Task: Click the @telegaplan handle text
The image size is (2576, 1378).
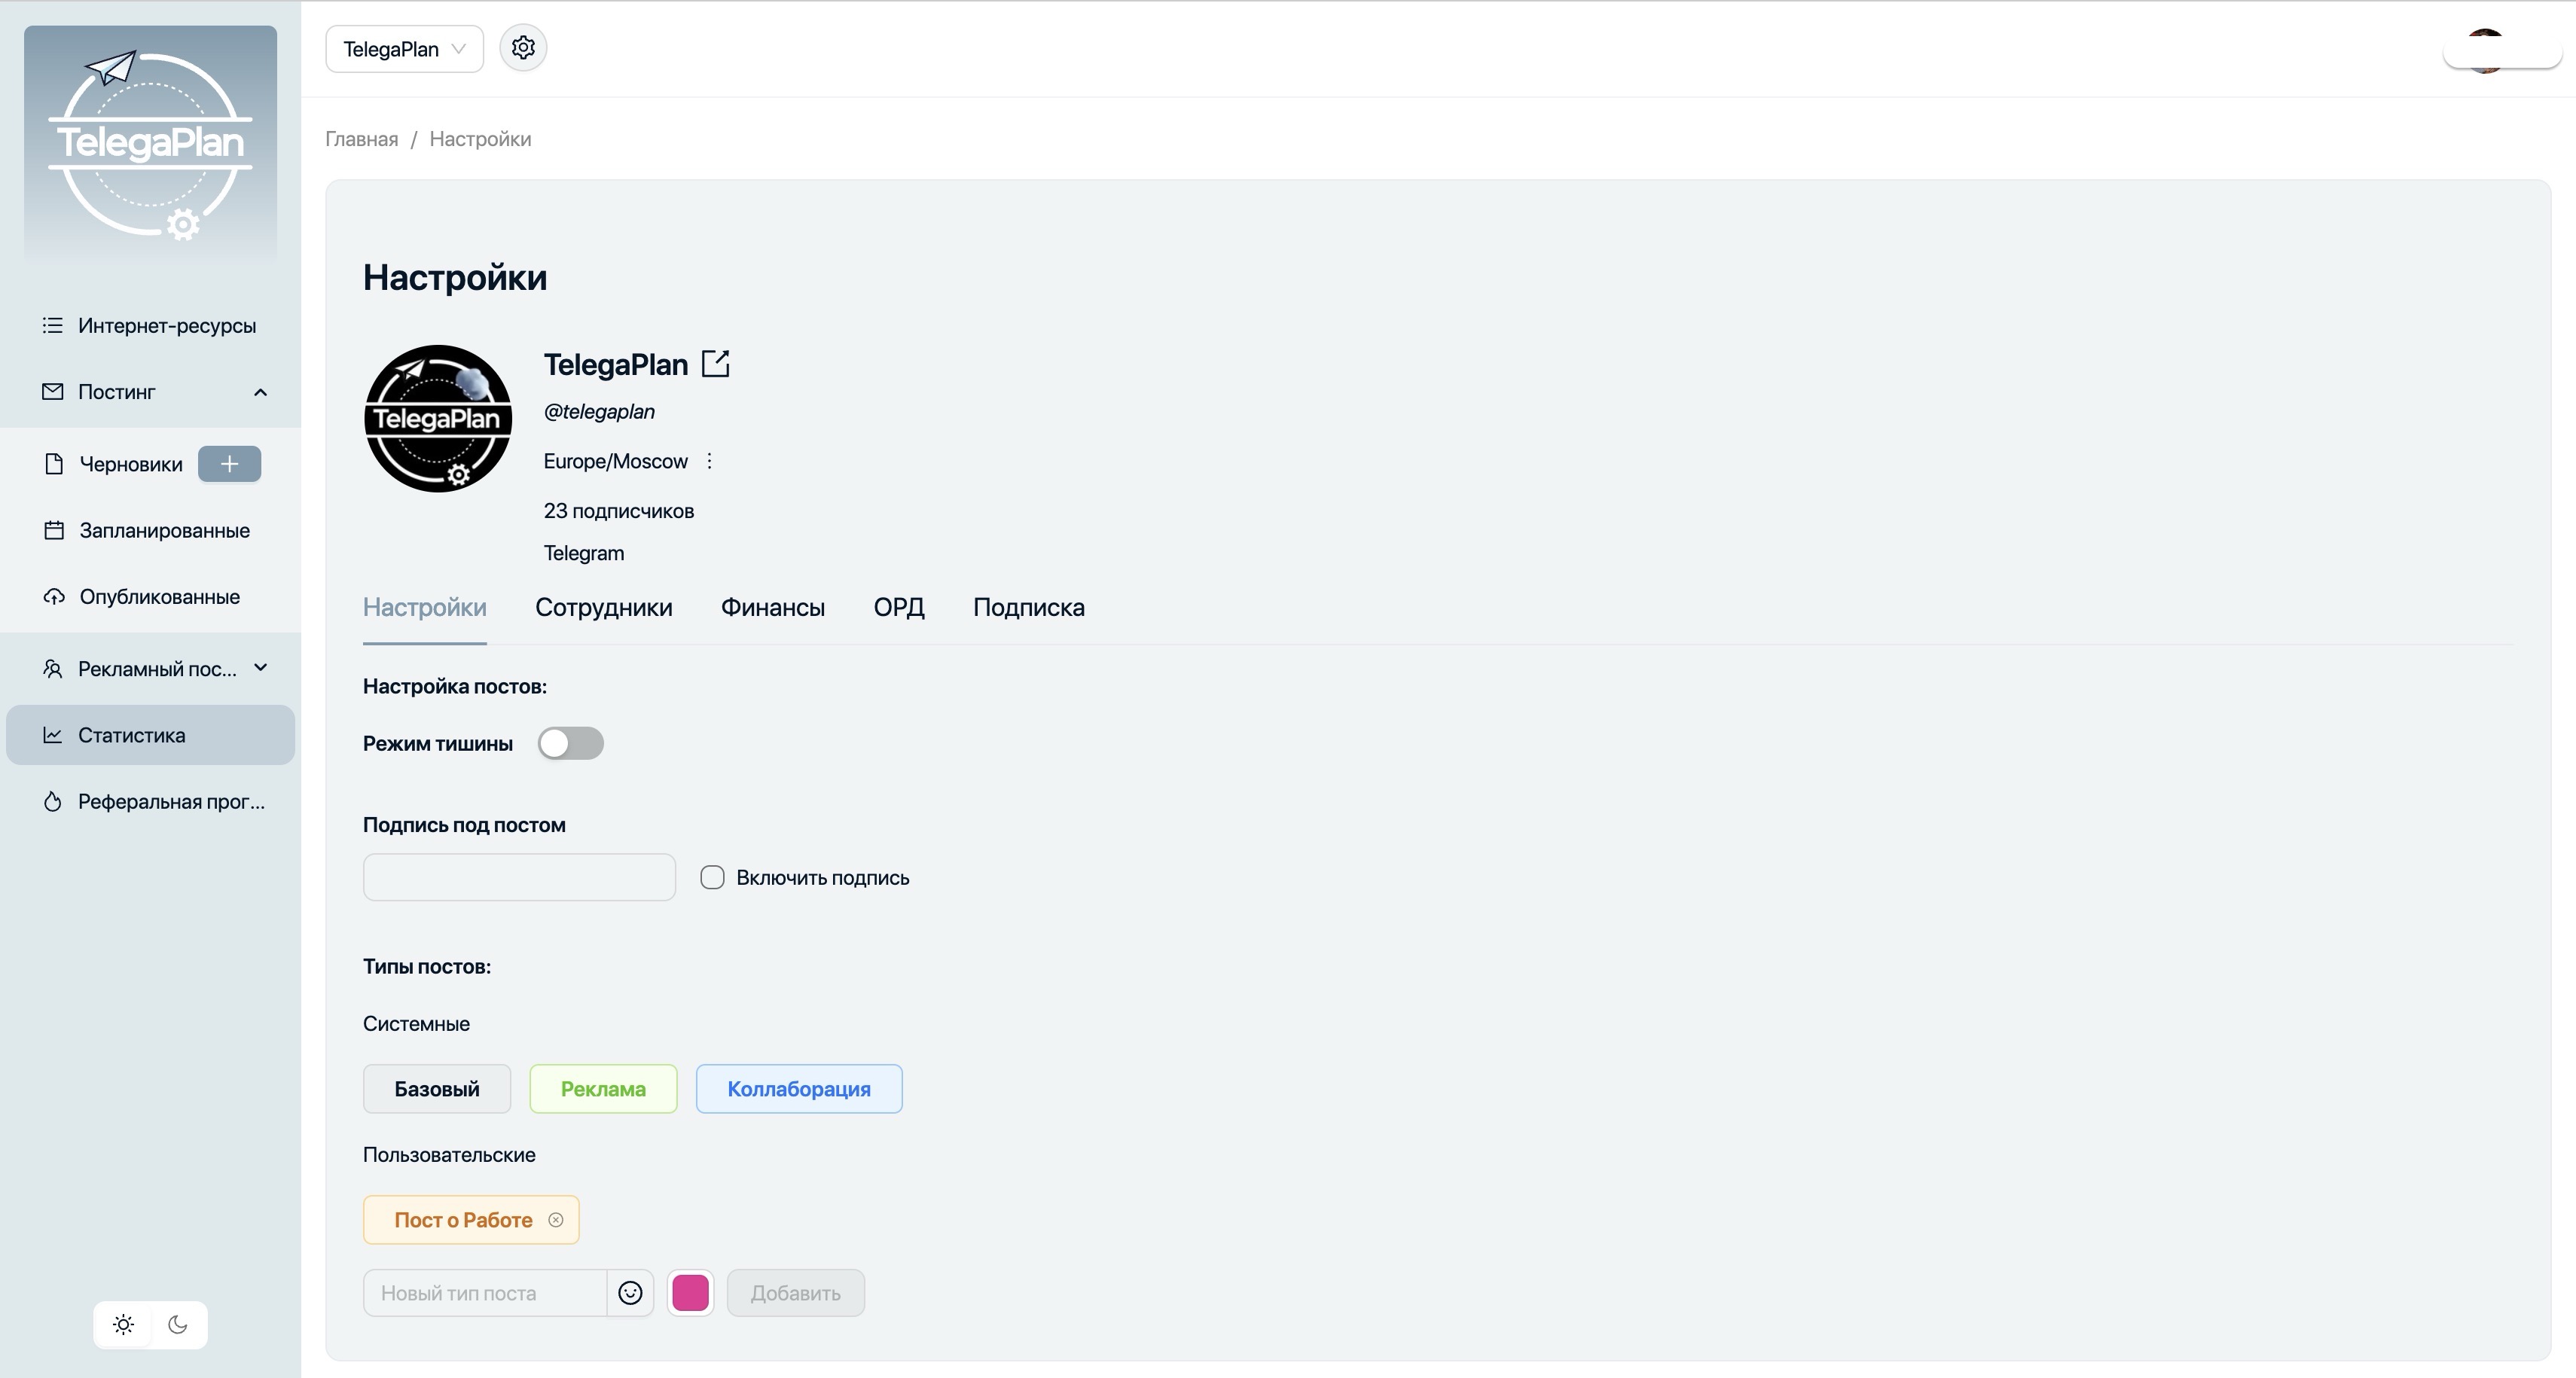Action: [599, 412]
